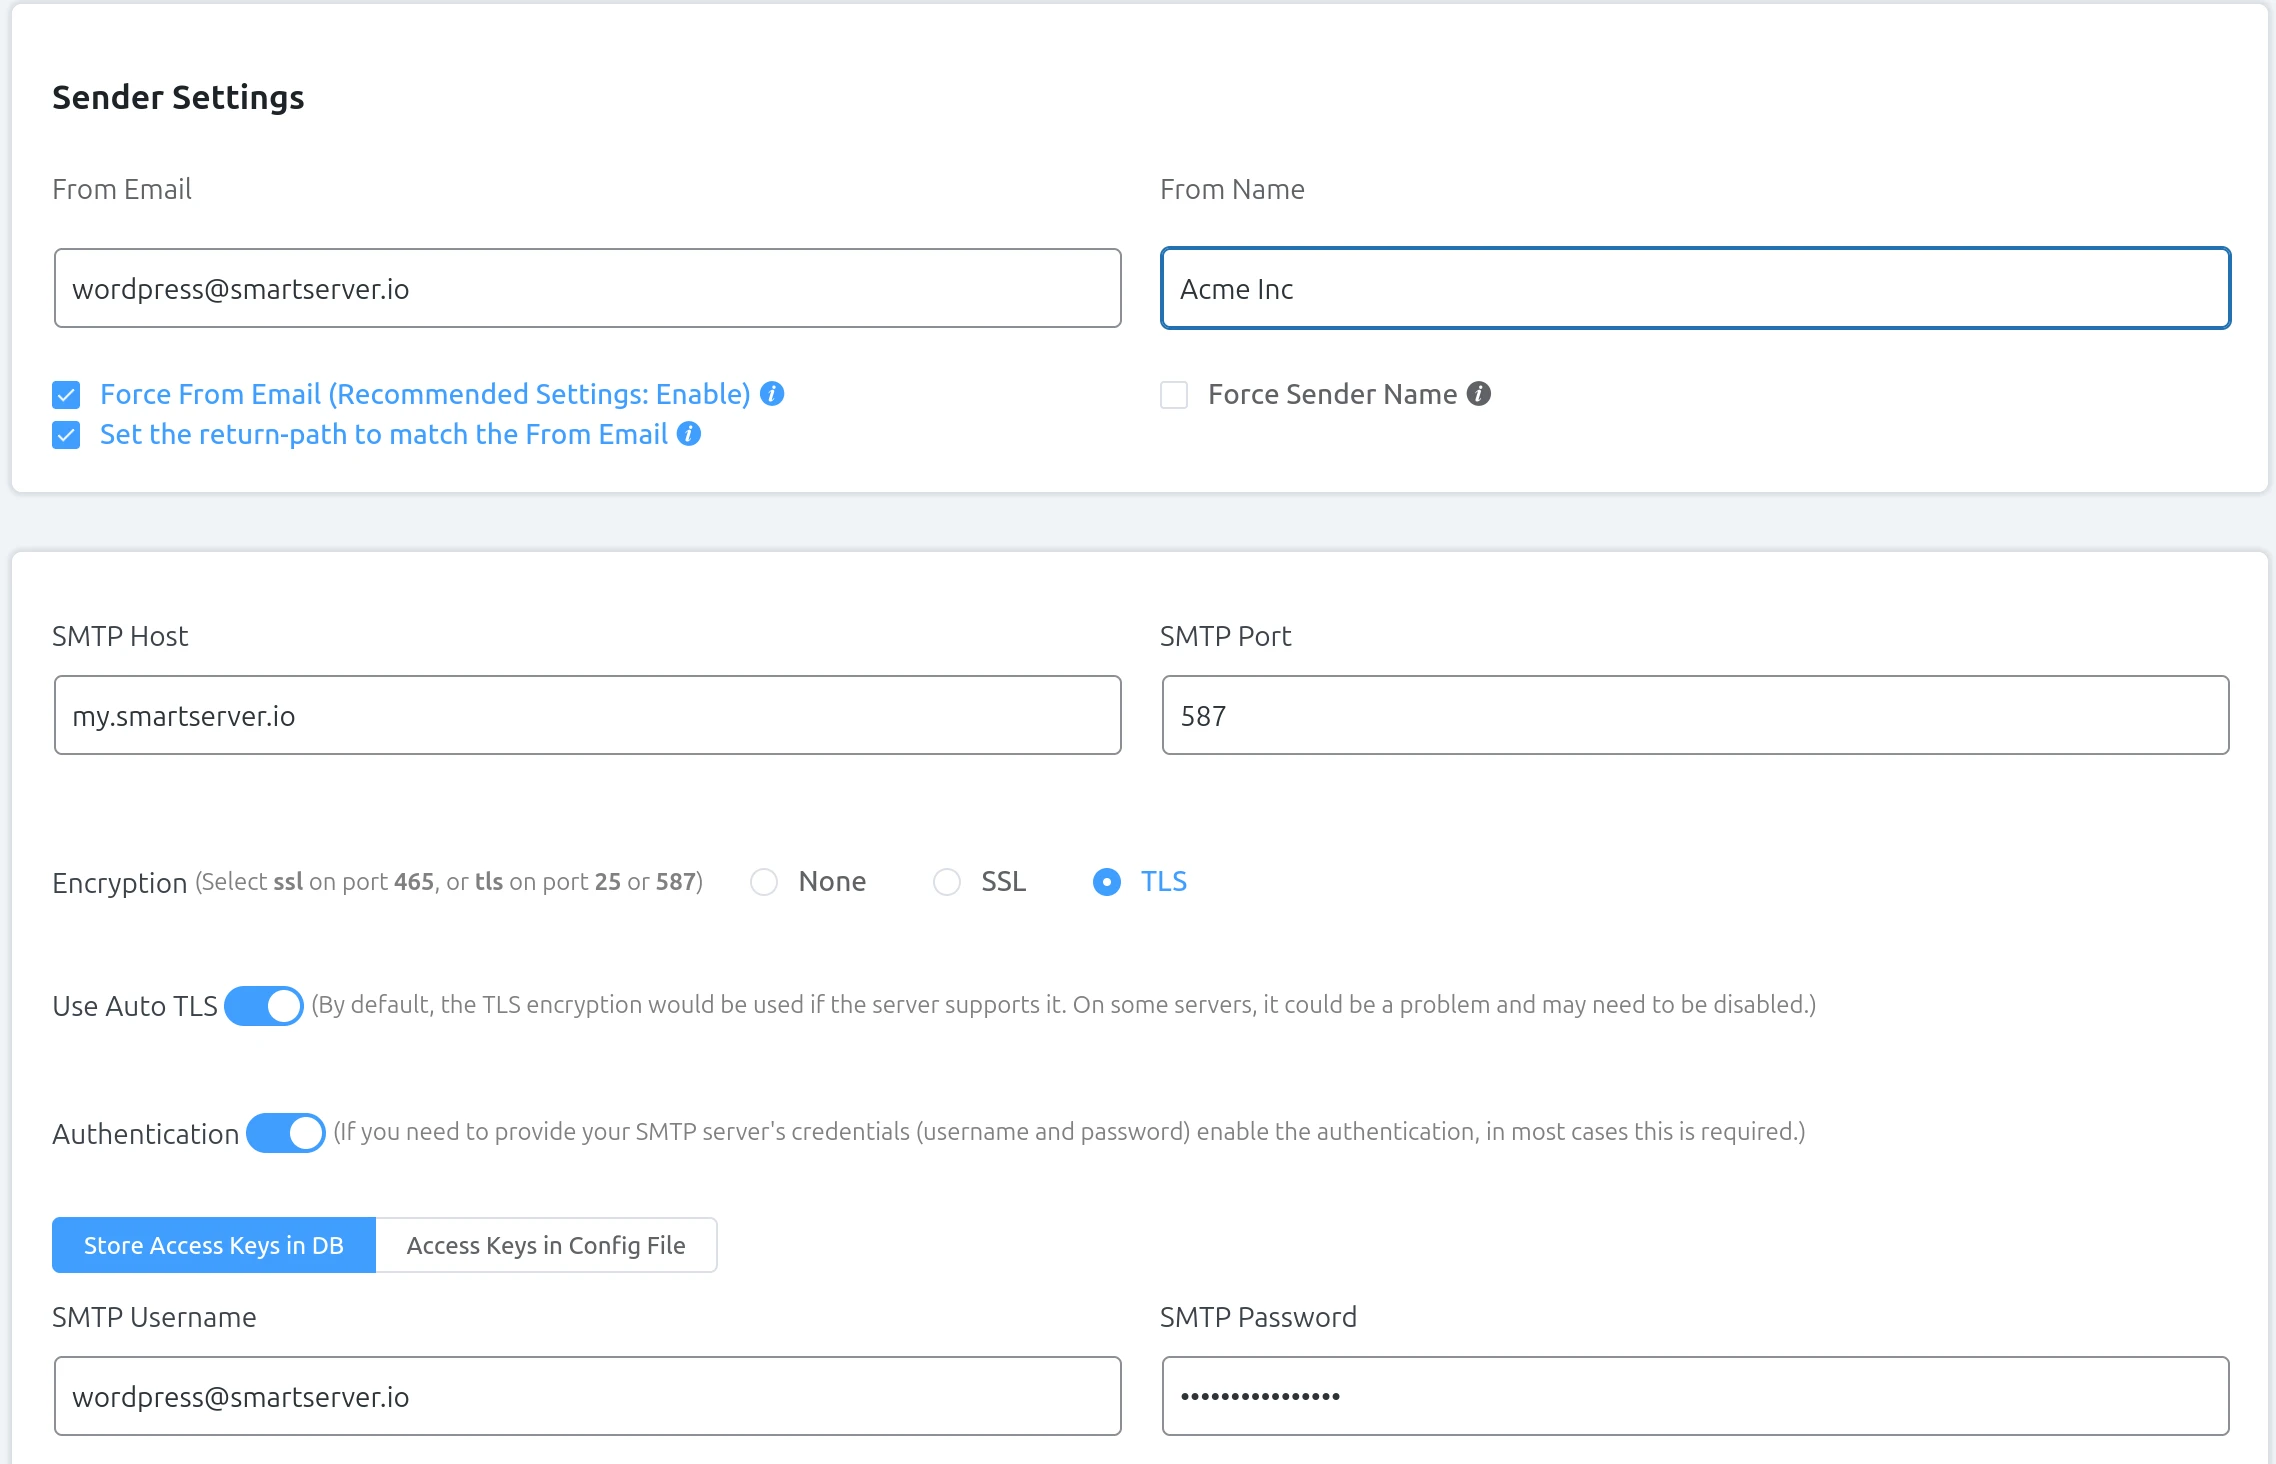Click into the SMTP Port field
Image resolution: width=2276 pixels, height=1464 pixels.
point(1695,714)
